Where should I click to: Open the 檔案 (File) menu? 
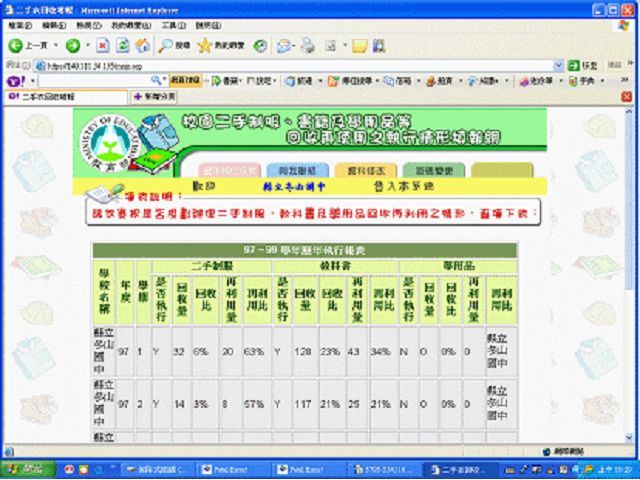[19, 24]
